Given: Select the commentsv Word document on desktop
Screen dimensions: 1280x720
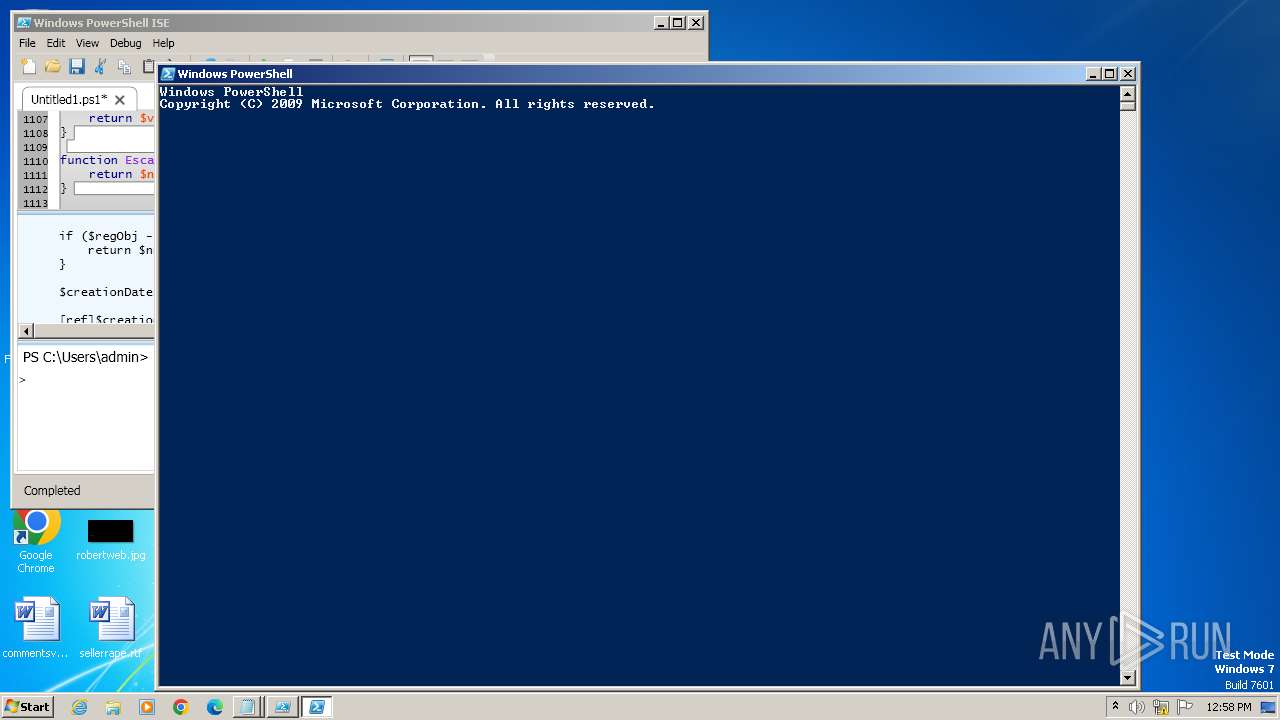Looking at the screenshot, I should click(x=36, y=629).
